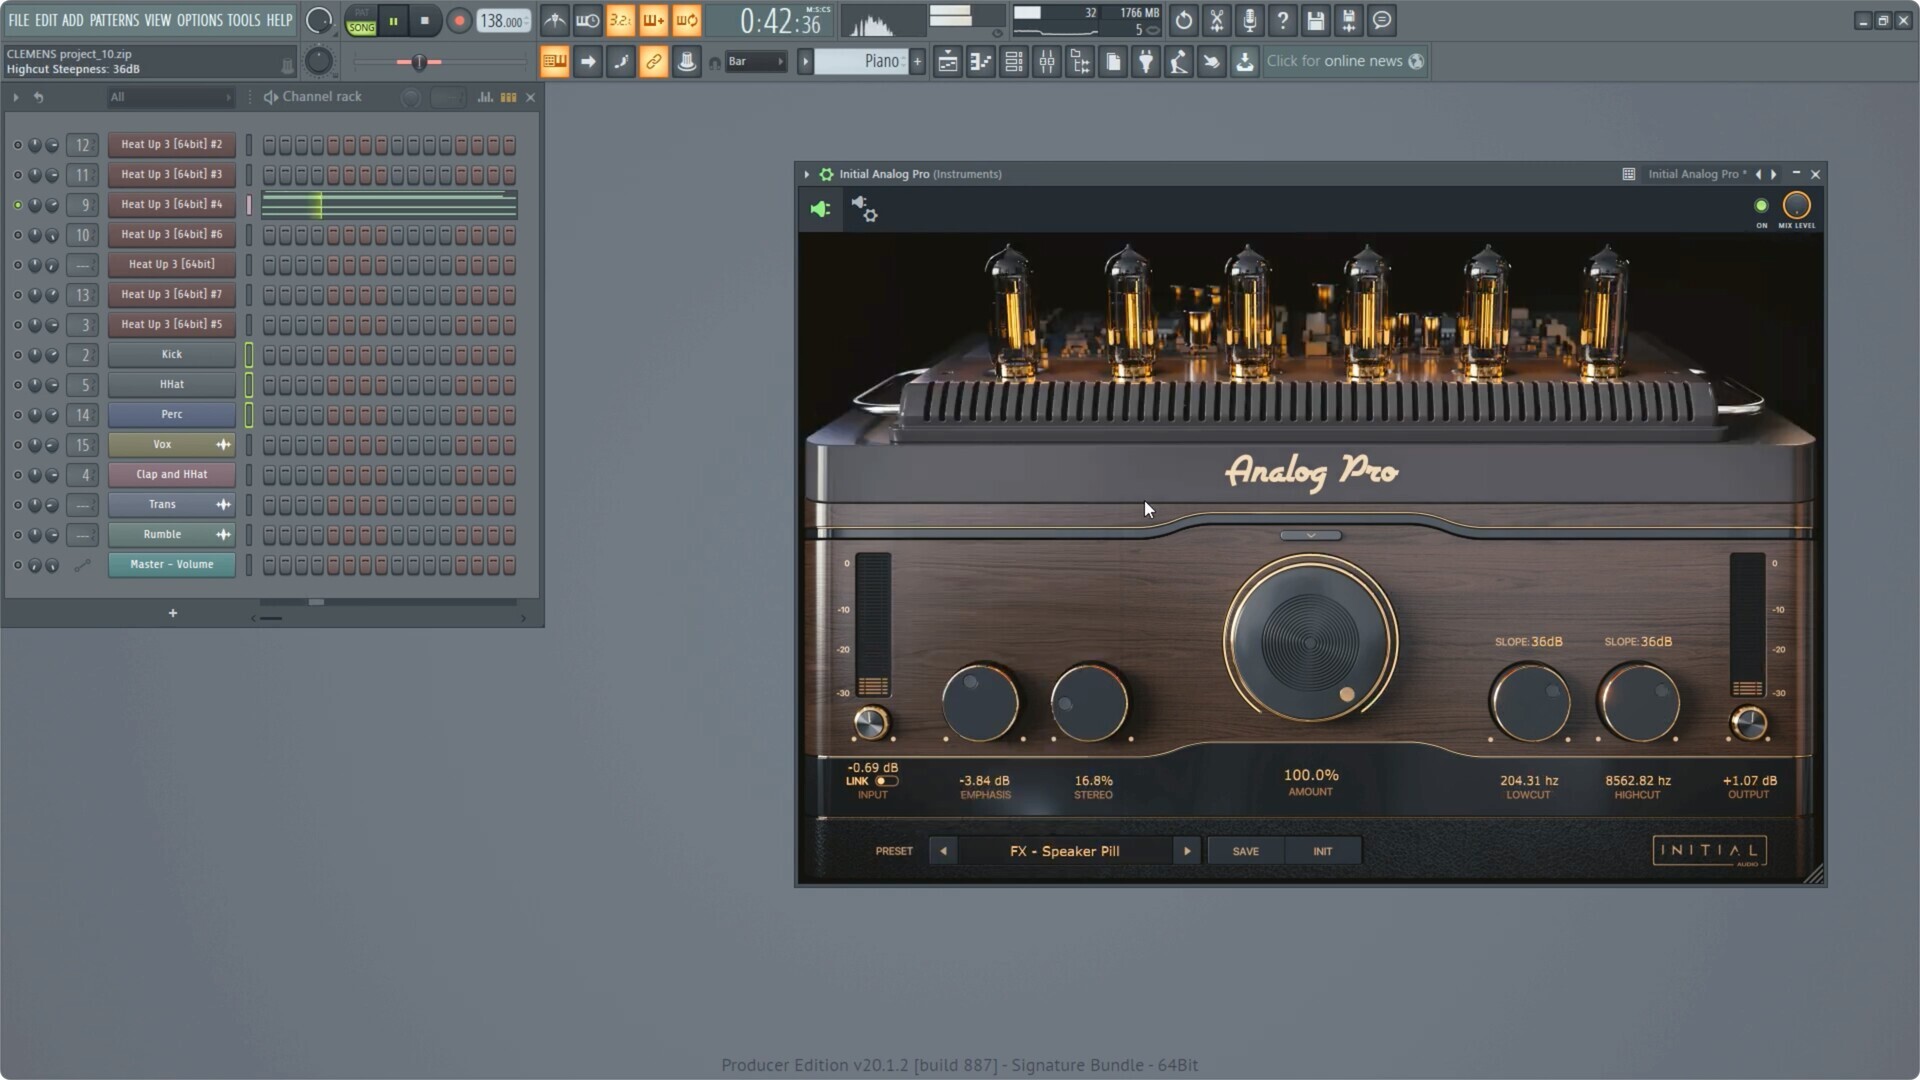Open the project picker (files) icon
This screenshot has height=1080, width=1920.
(1113, 61)
